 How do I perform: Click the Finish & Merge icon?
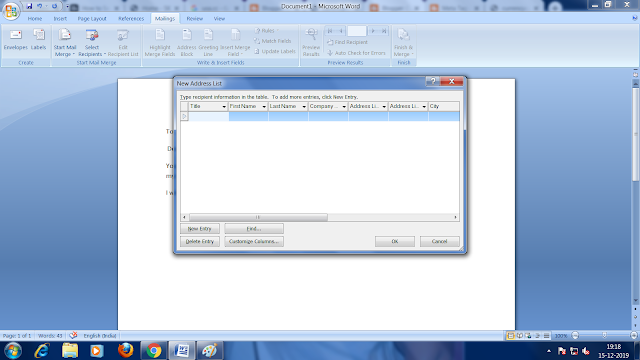pyautogui.click(x=403, y=43)
